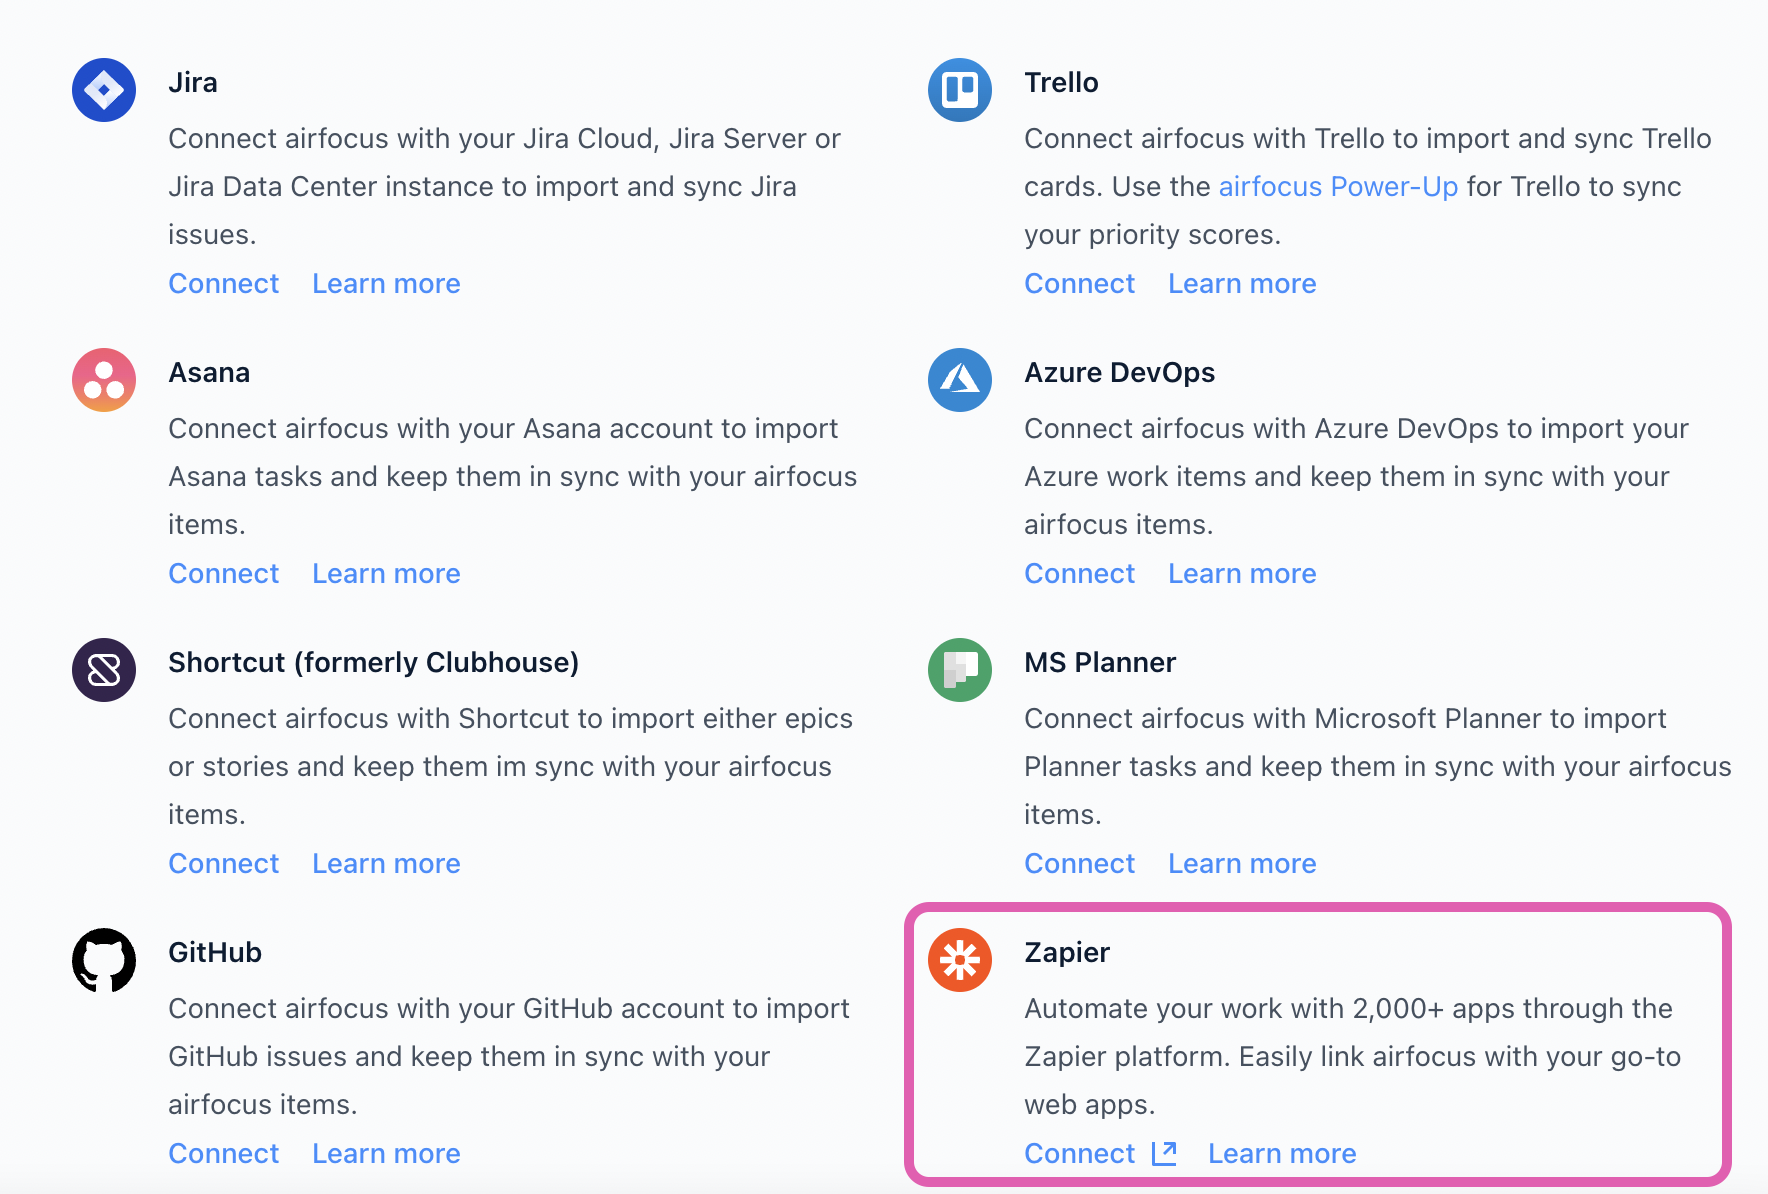The width and height of the screenshot is (1768, 1194).
Task: Connect the Trello integration
Action: tap(1080, 284)
